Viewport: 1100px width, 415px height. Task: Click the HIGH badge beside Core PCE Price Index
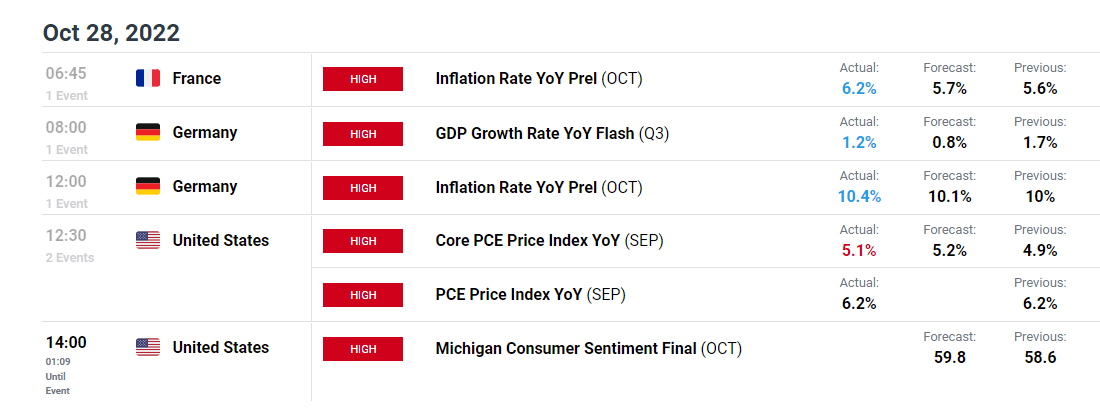click(x=362, y=241)
